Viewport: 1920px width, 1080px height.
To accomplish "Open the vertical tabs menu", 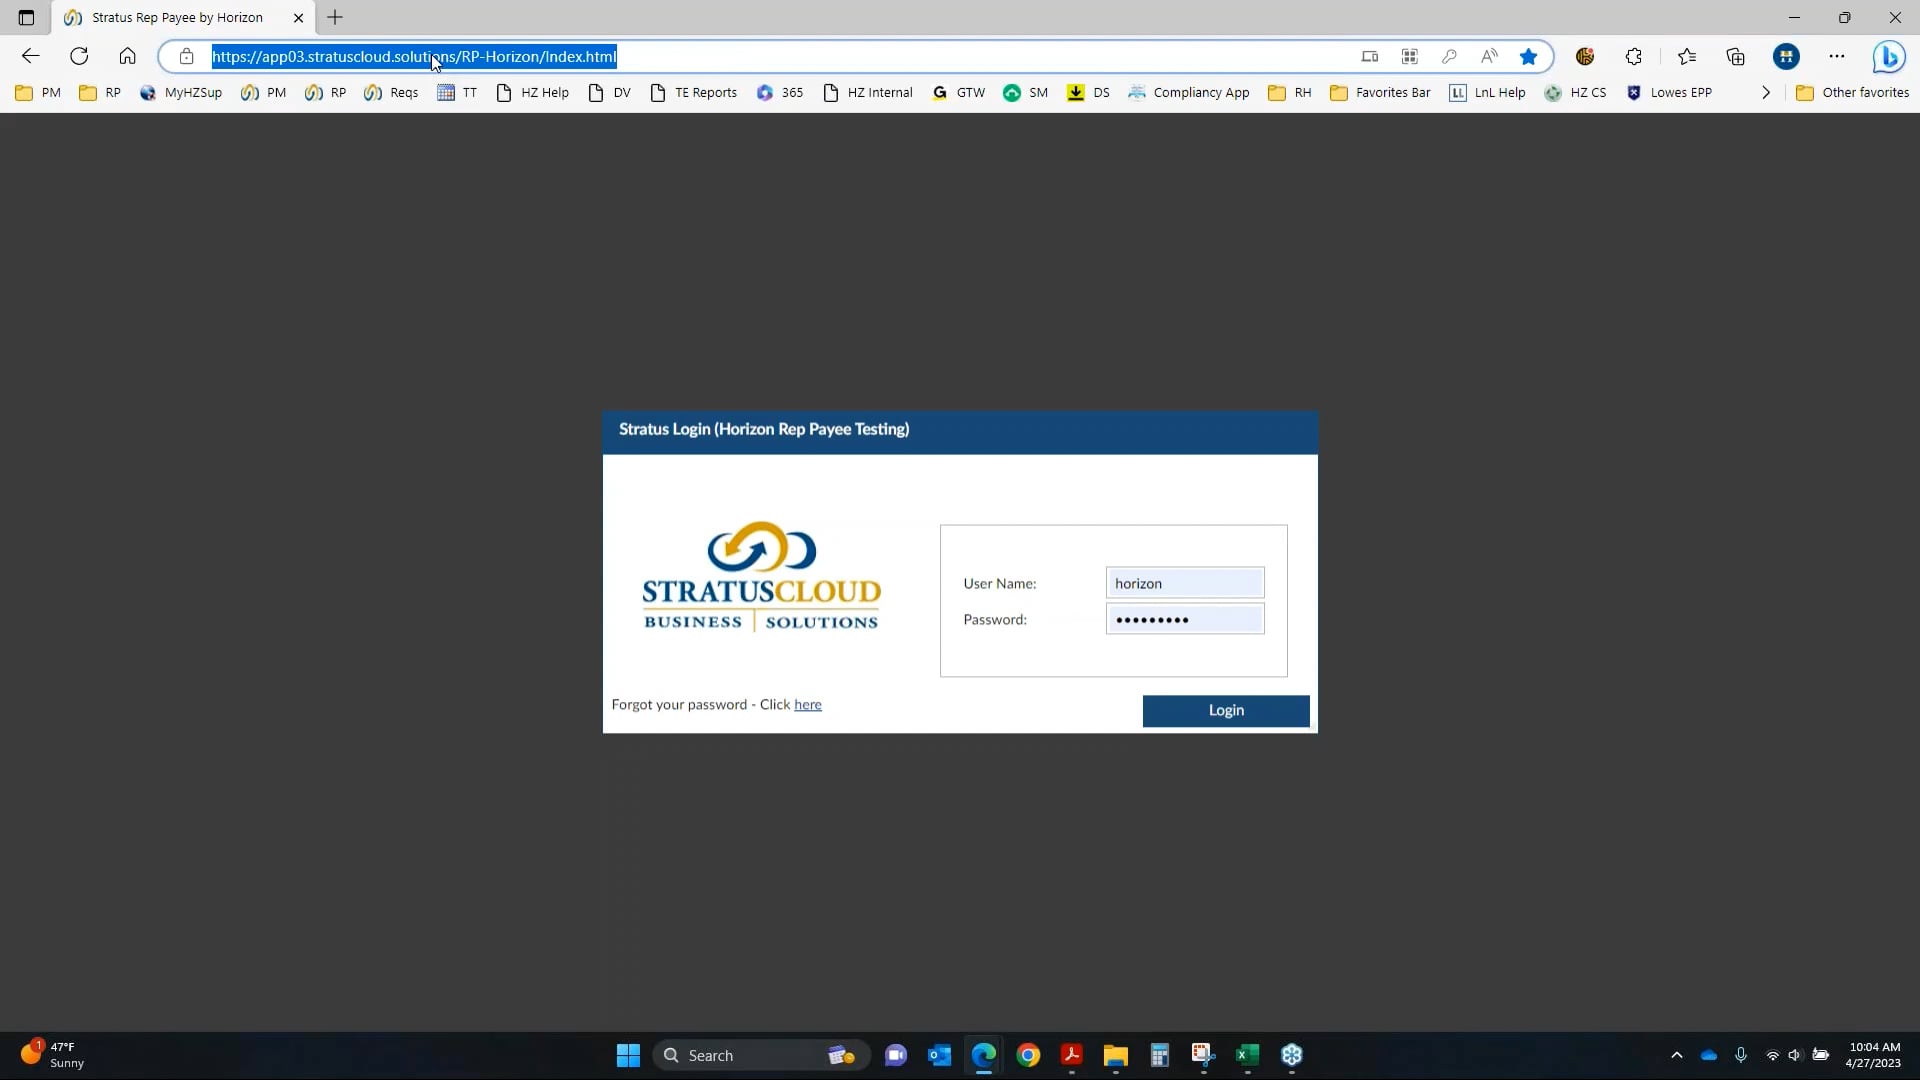I will [27, 17].
